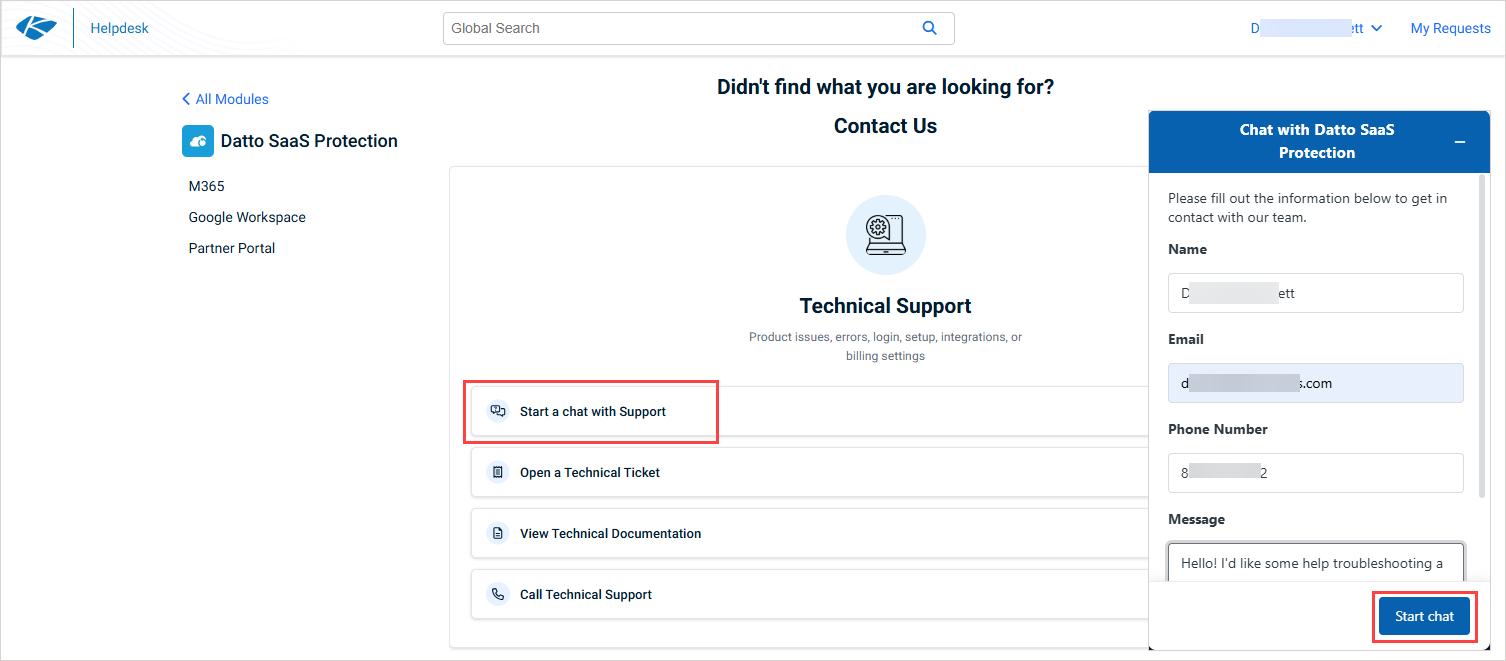Click the Datto SaaS Protection cloud icon
The height and width of the screenshot is (661, 1506).
(198, 141)
